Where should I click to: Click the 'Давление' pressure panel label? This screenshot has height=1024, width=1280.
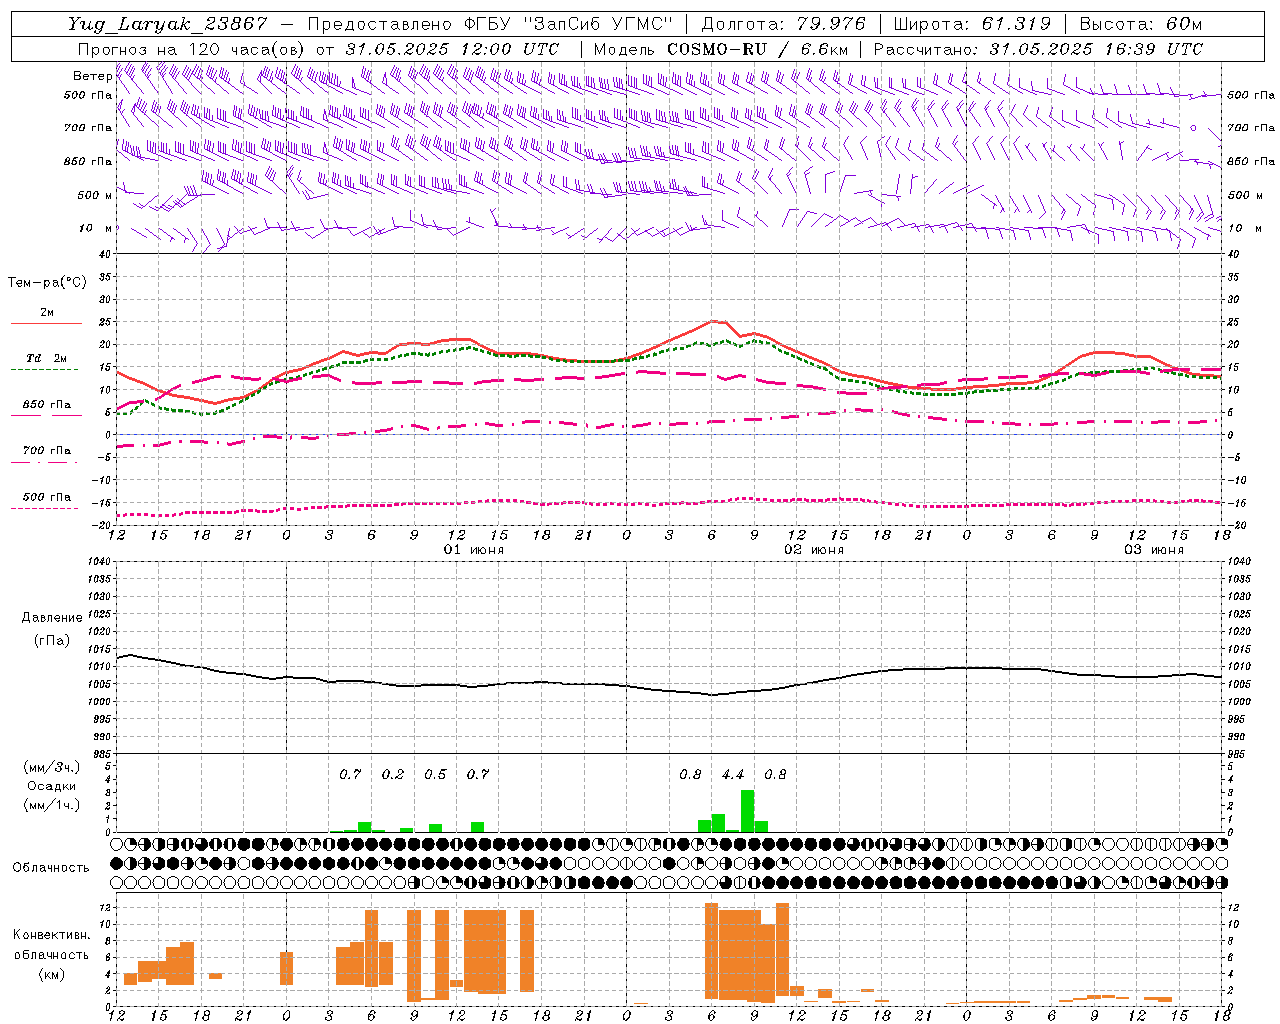(x=52, y=618)
